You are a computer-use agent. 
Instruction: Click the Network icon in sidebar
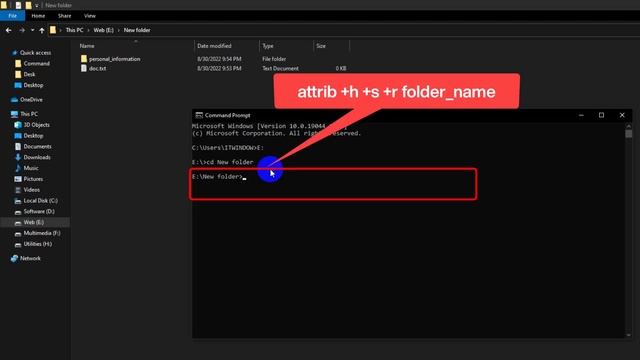click(x=14, y=258)
